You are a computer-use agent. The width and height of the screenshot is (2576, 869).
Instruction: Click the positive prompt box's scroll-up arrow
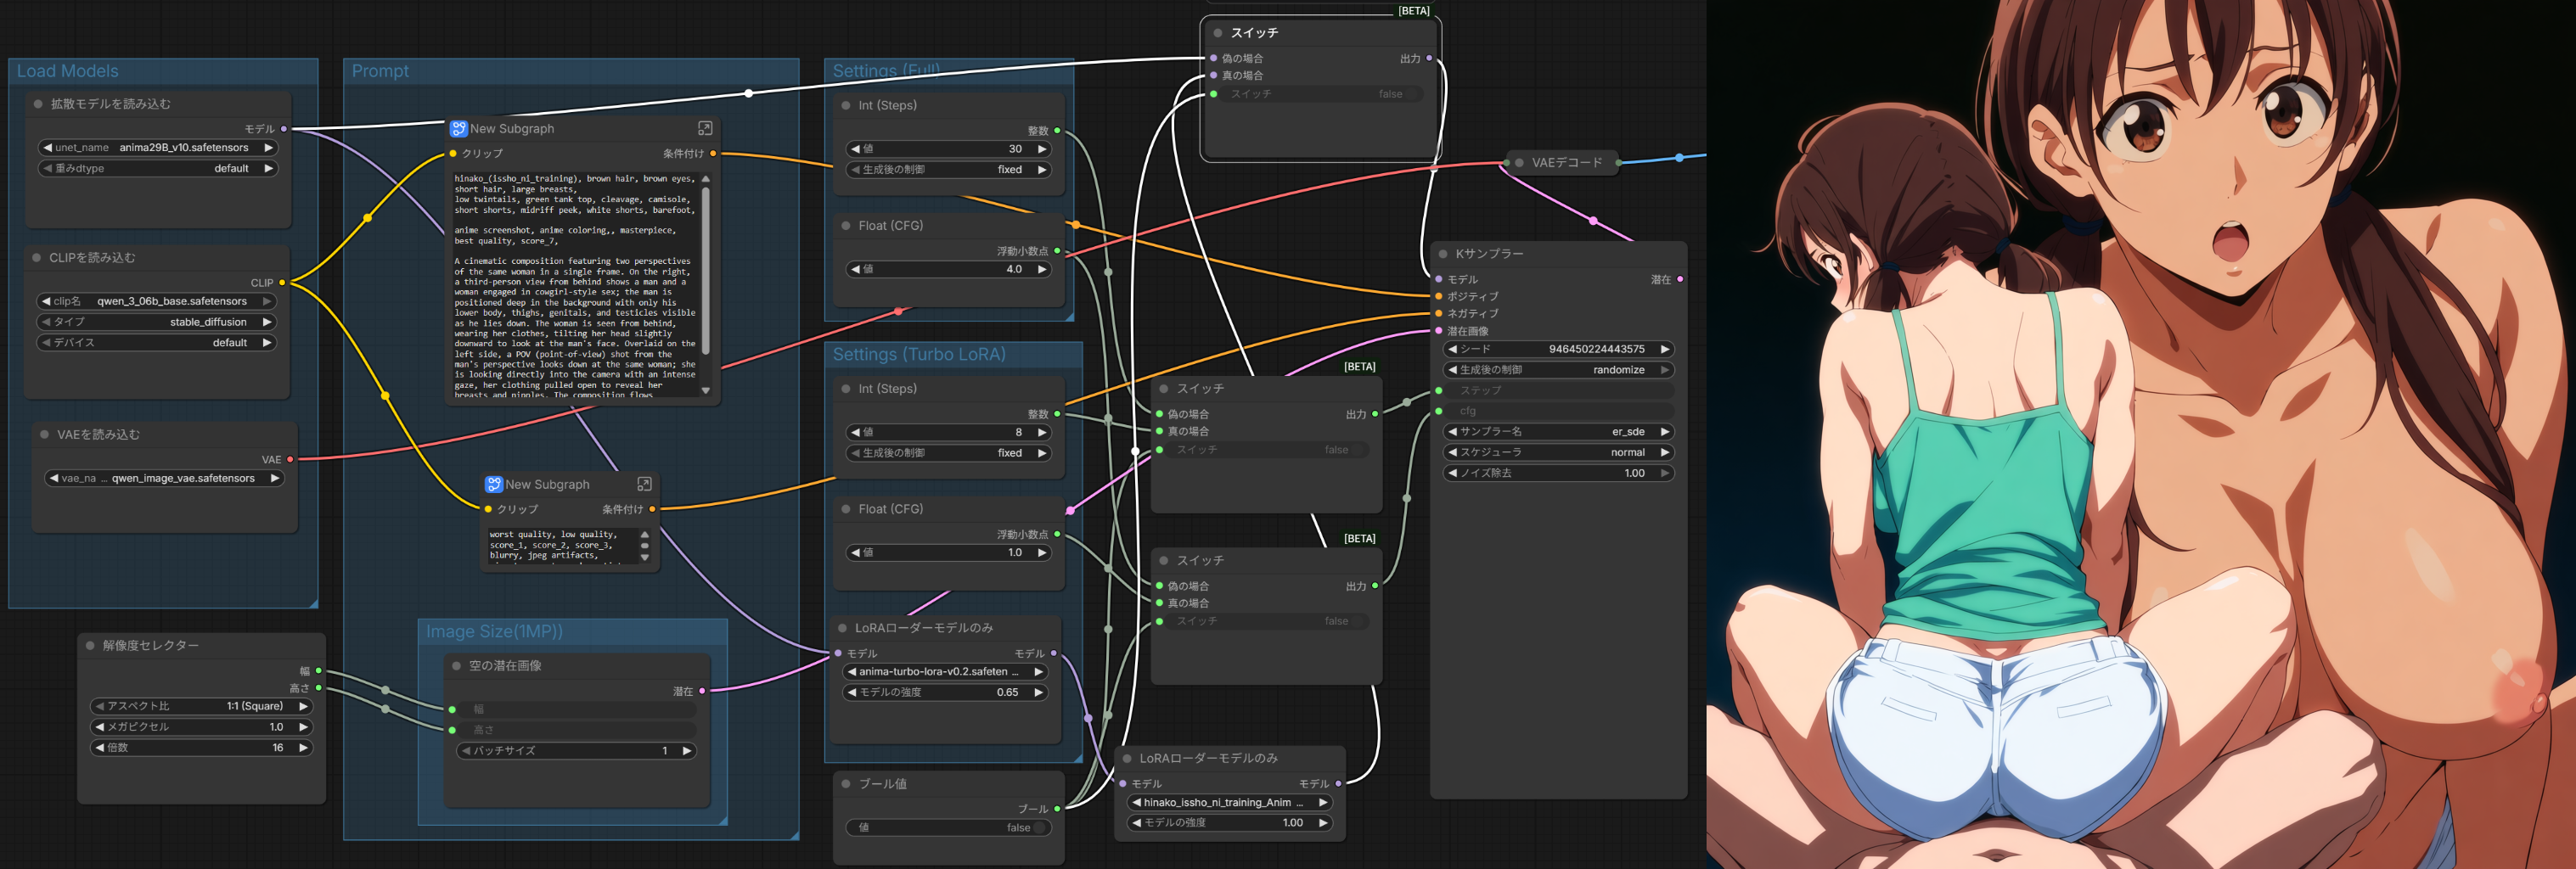pyautogui.click(x=706, y=179)
